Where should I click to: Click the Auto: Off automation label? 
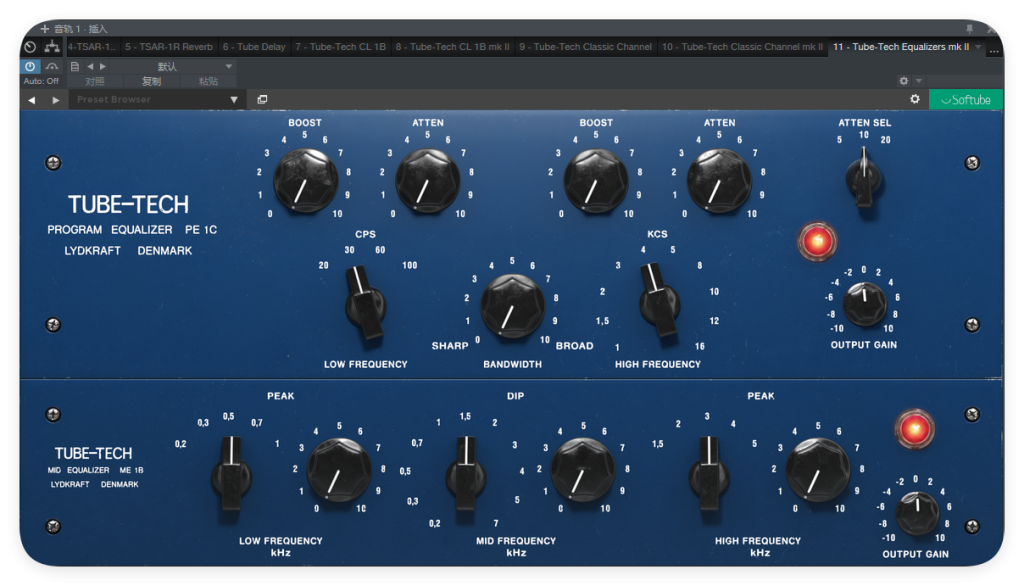tap(41, 81)
